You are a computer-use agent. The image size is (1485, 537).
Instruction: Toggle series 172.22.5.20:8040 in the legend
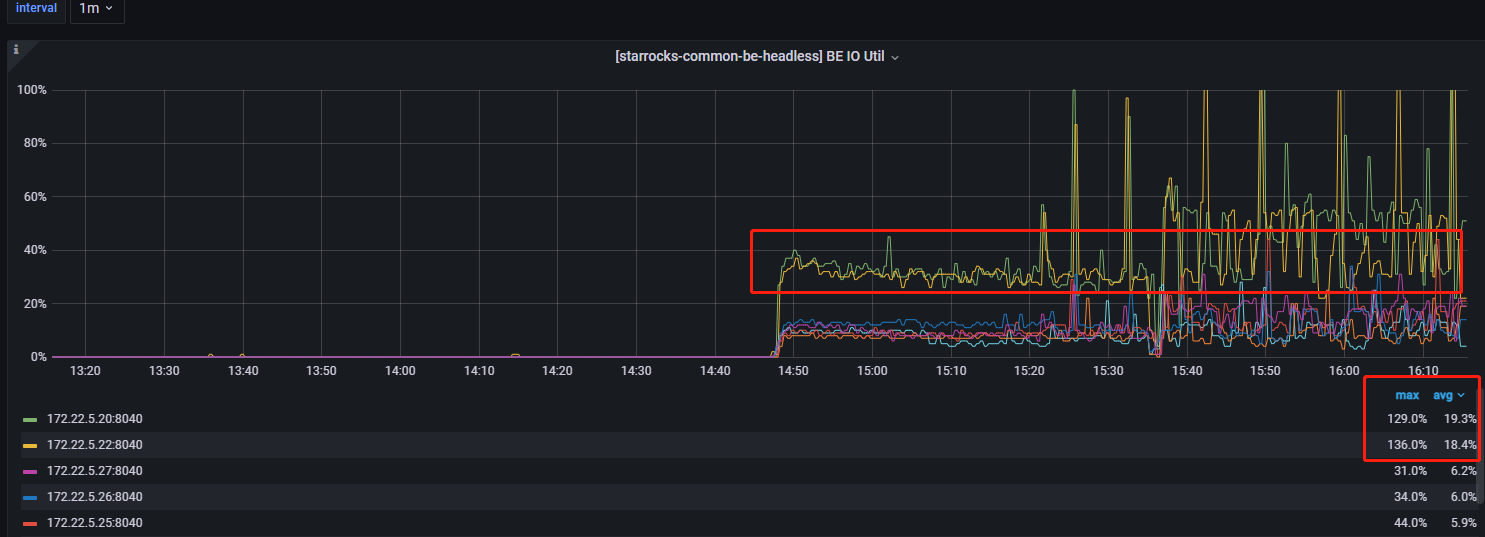[x=95, y=418]
